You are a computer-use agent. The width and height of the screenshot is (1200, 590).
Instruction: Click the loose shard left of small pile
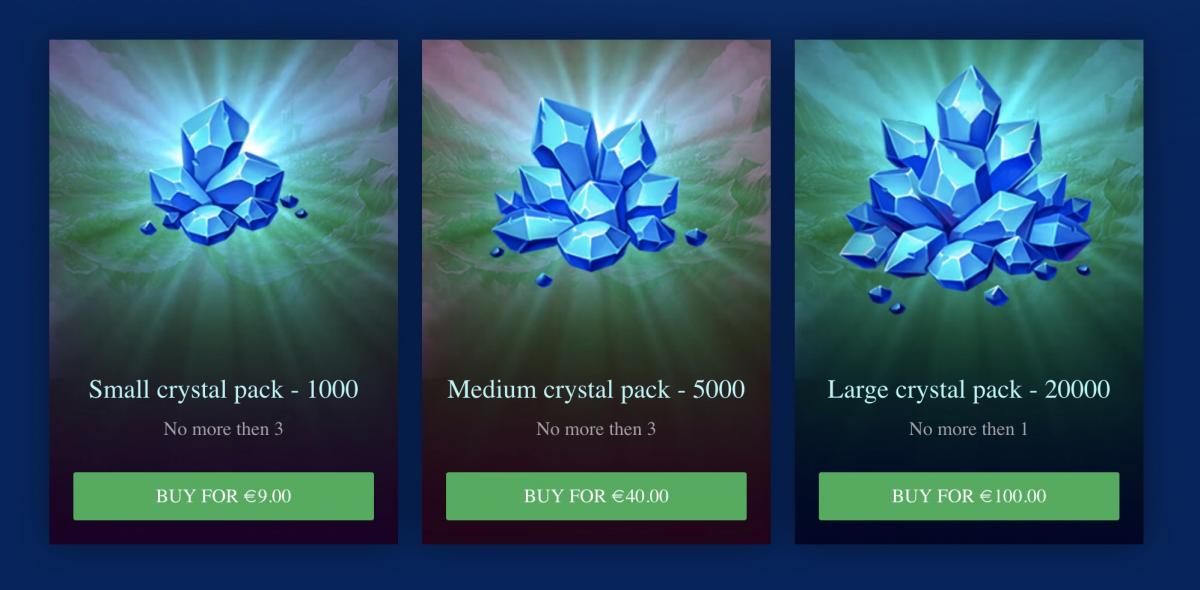click(147, 228)
